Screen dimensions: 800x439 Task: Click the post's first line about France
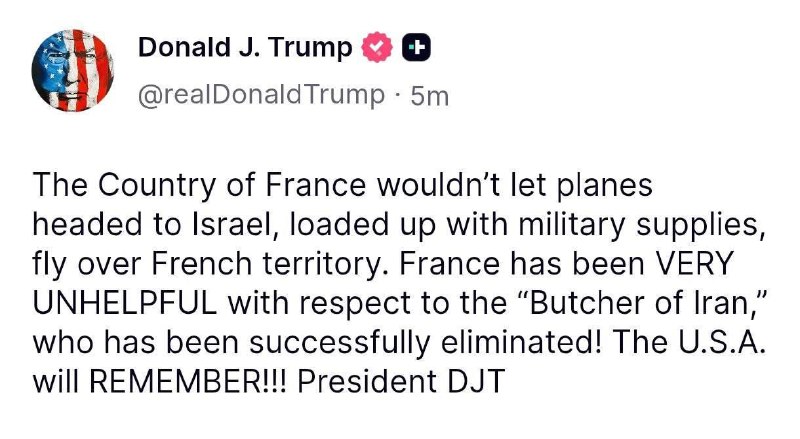pos(342,186)
